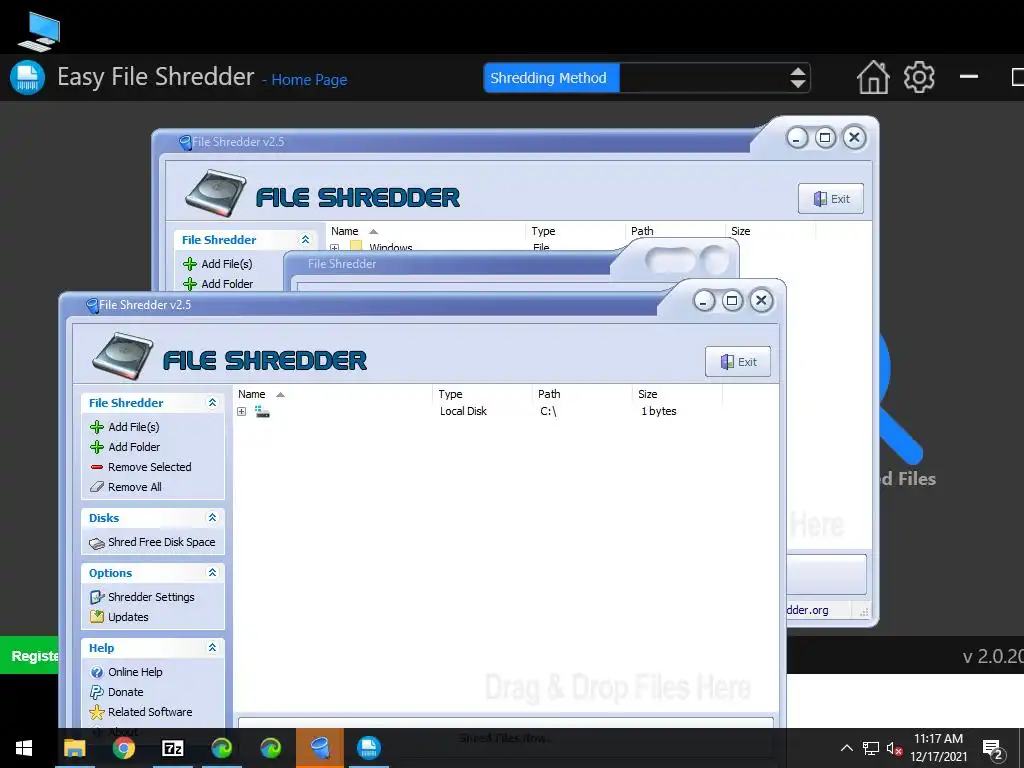Sort by Size column in front window
Screen dimensions: 1024x768
click(x=677, y=394)
